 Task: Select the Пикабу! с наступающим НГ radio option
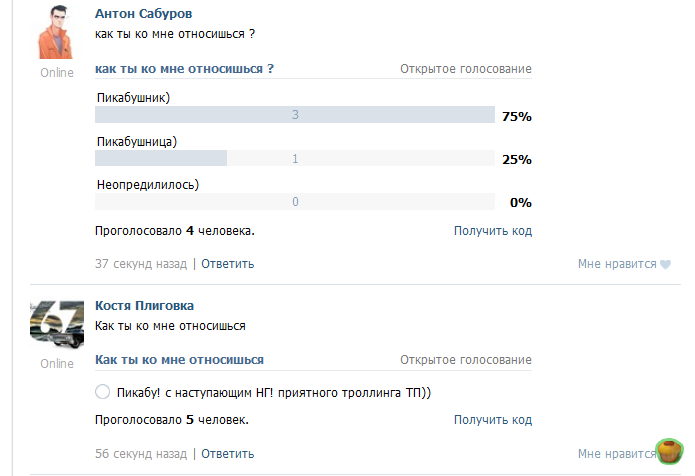102,392
